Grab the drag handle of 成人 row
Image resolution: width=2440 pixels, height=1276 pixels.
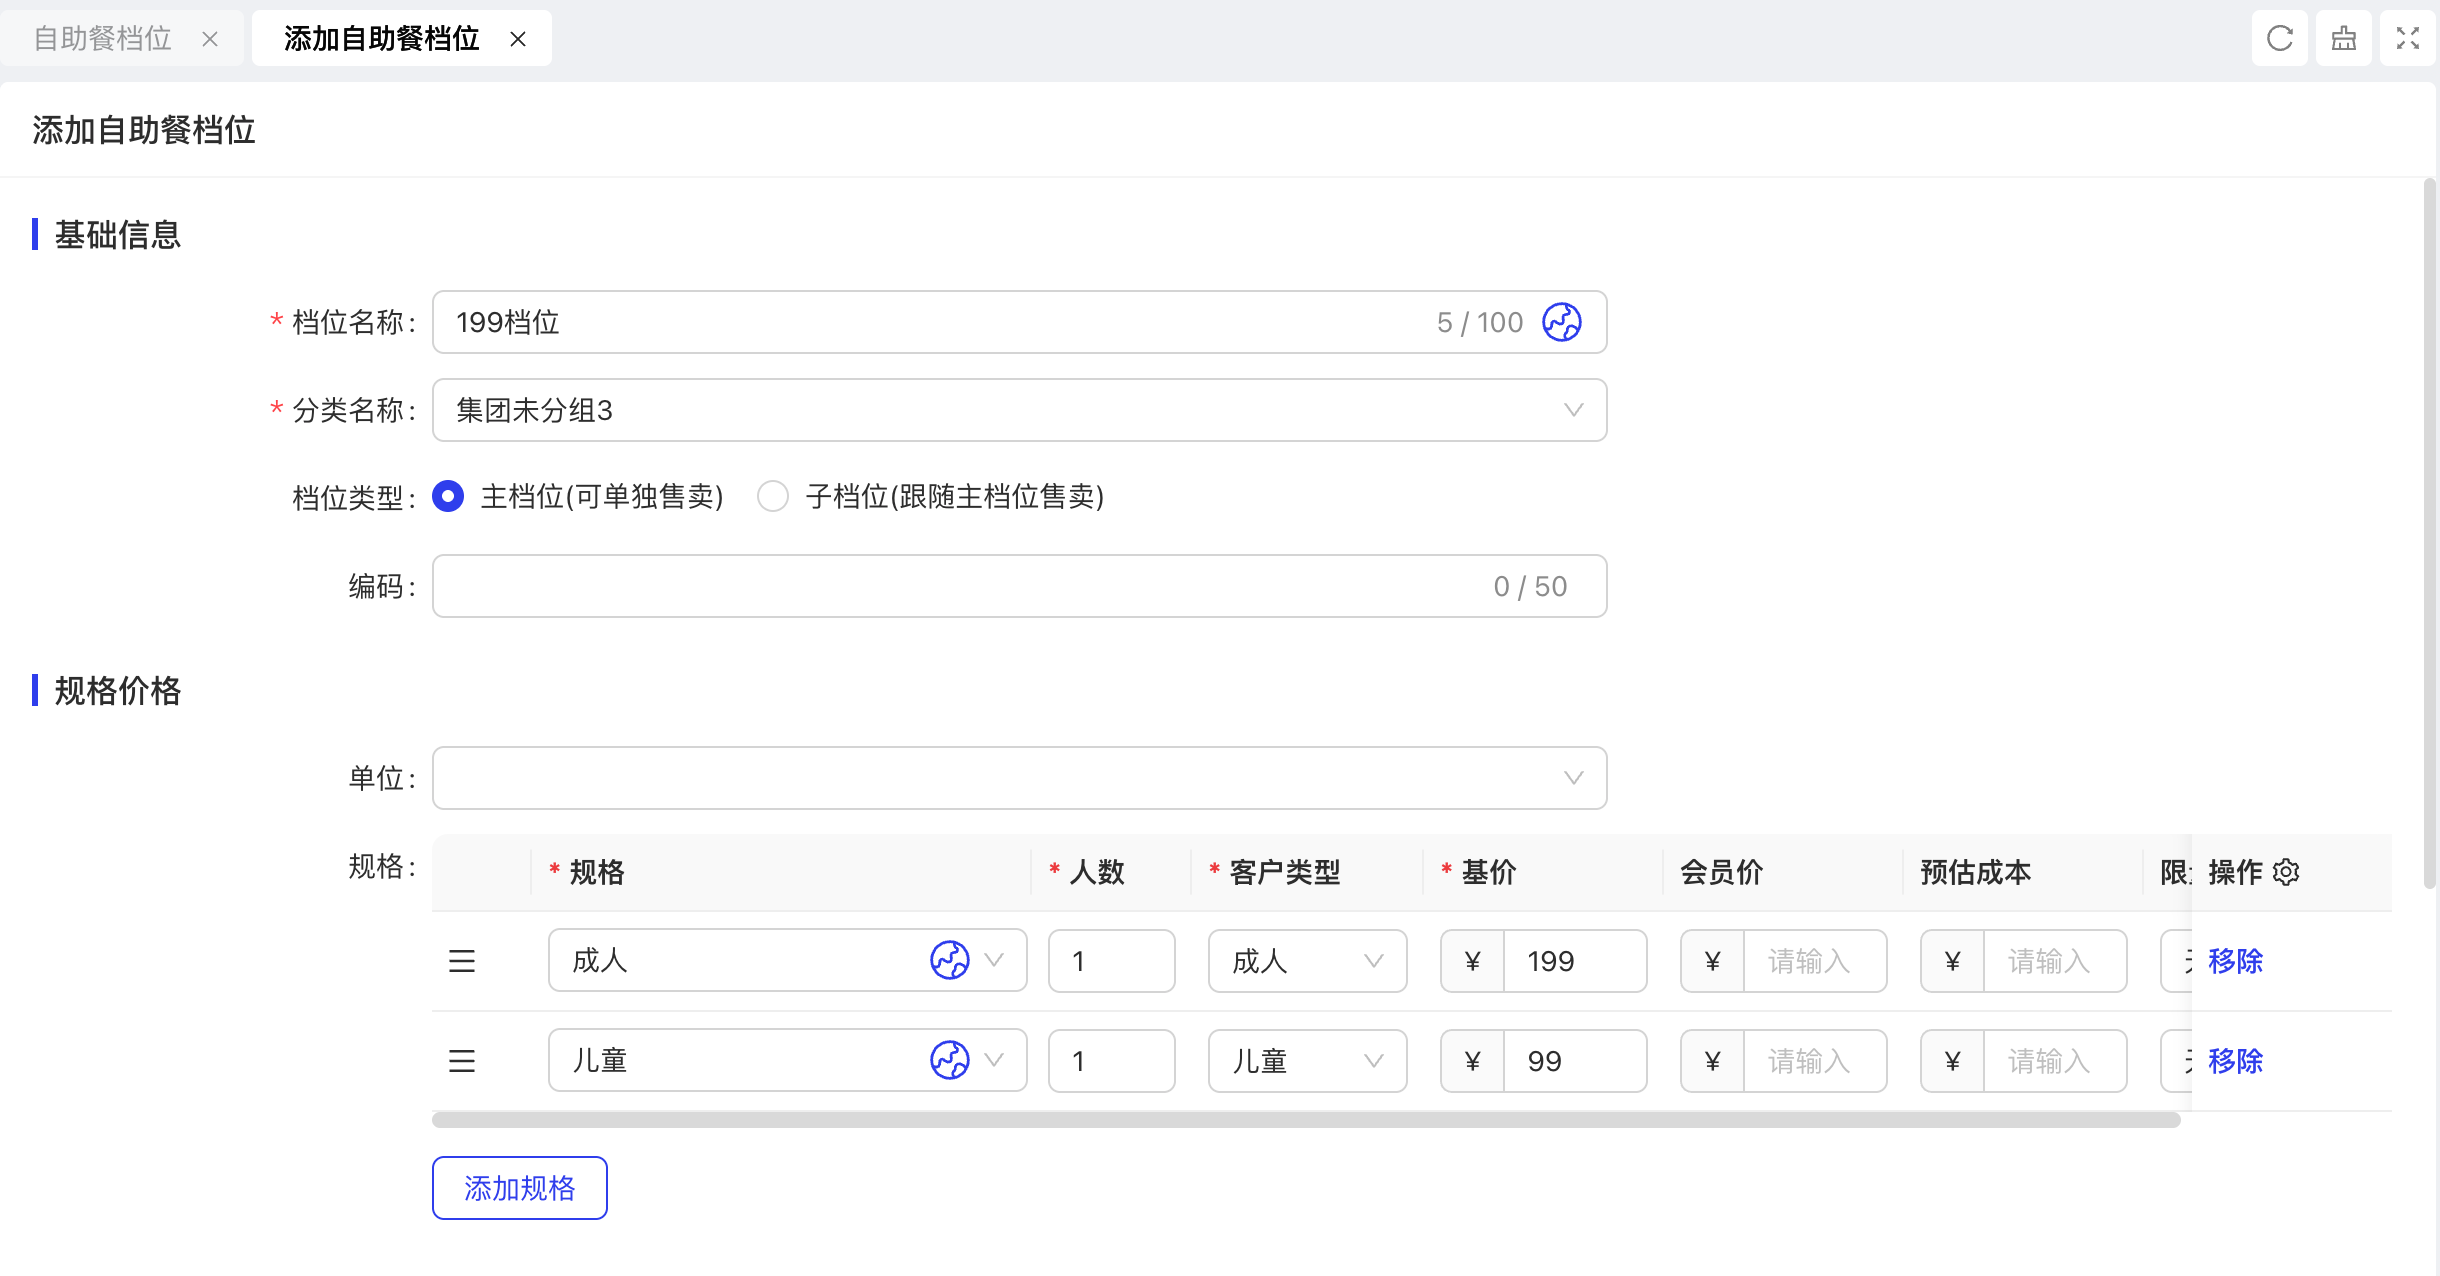tap(462, 961)
